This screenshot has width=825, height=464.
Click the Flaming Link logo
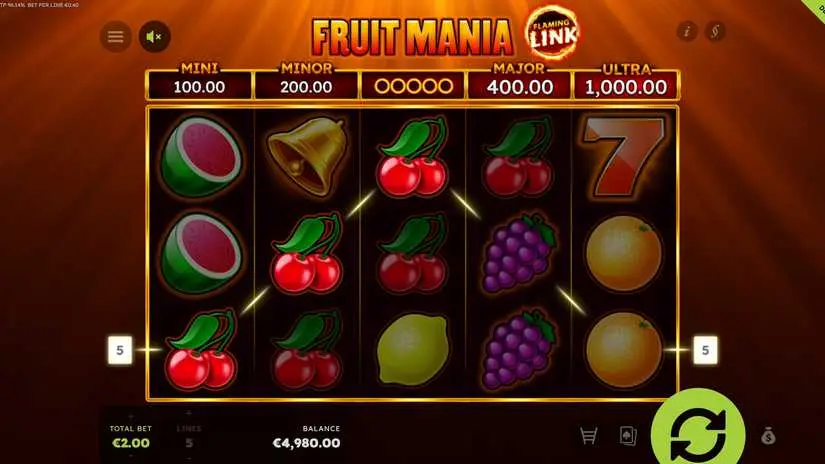click(552, 33)
